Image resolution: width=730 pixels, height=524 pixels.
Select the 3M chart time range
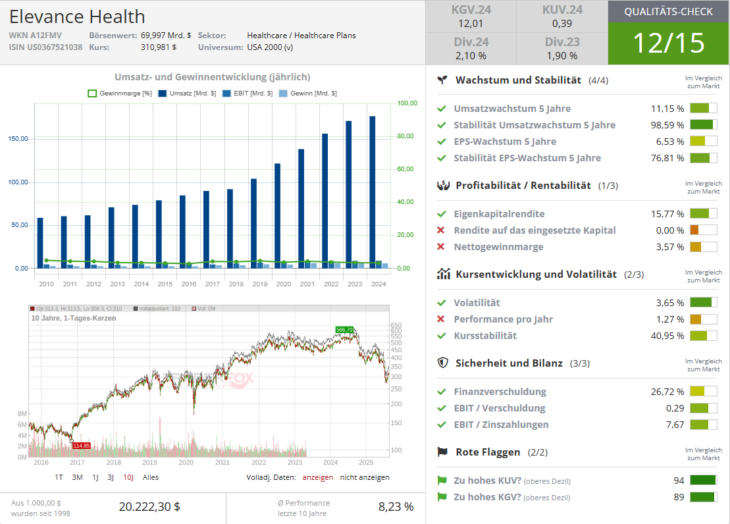(x=77, y=477)
